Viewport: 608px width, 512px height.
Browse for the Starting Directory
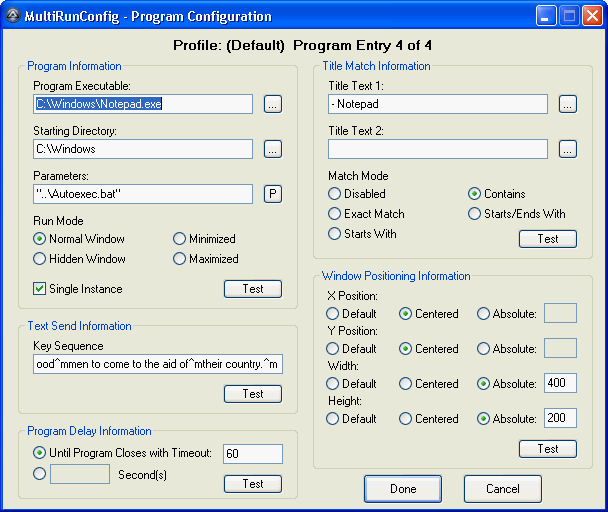(273, 149)
